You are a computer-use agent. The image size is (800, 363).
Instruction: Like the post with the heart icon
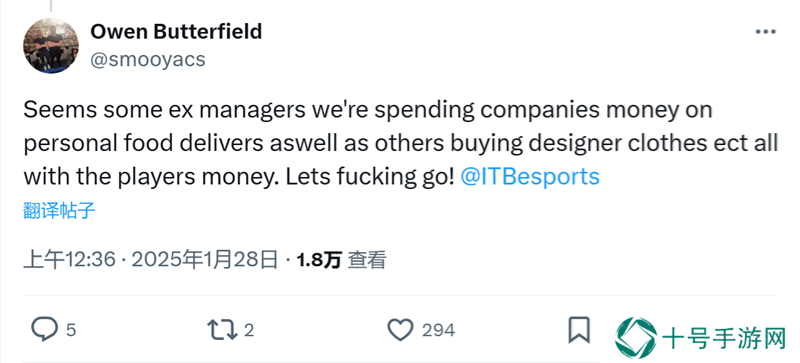[x=401, y=330]
